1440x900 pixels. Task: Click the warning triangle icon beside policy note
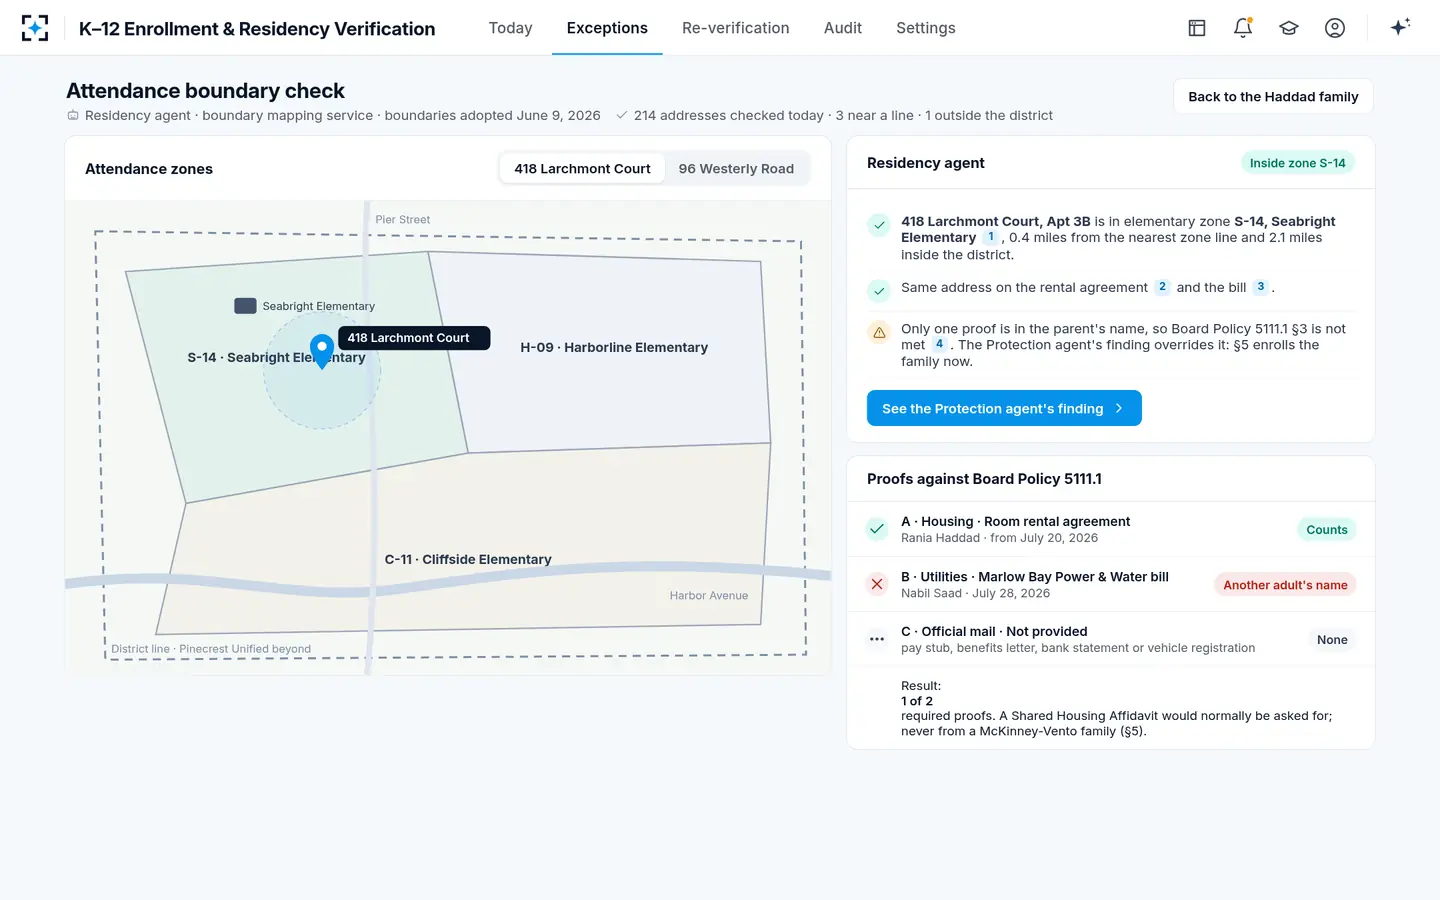[879, 332]
